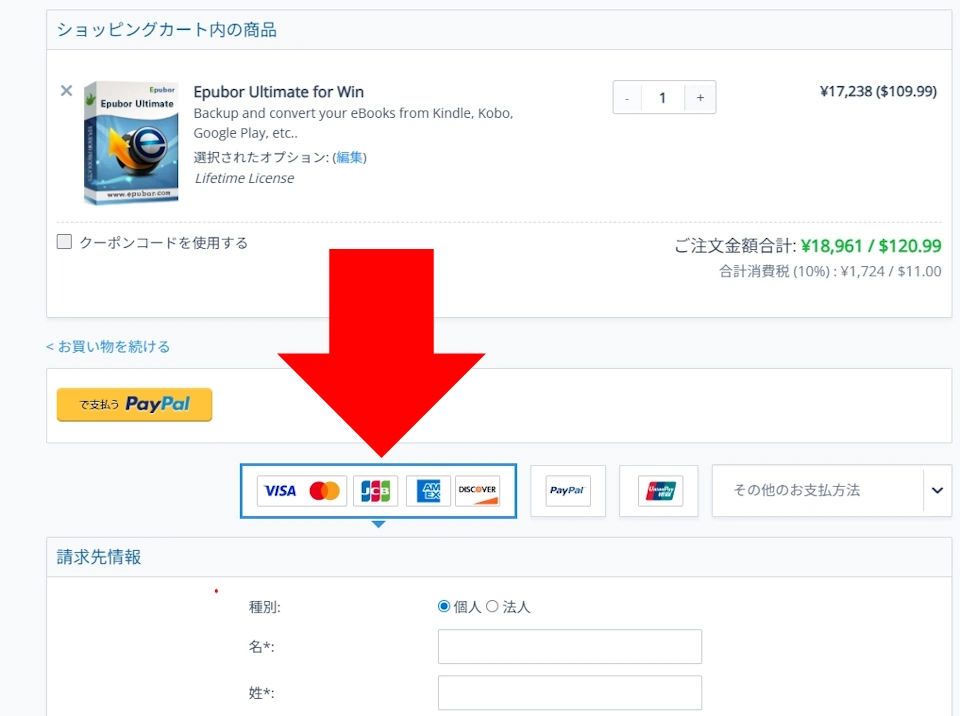Remove Epubor Ultimate from cart with X
Screen dimensions: 960x716
pyautogui.click(x=66, y=91)
